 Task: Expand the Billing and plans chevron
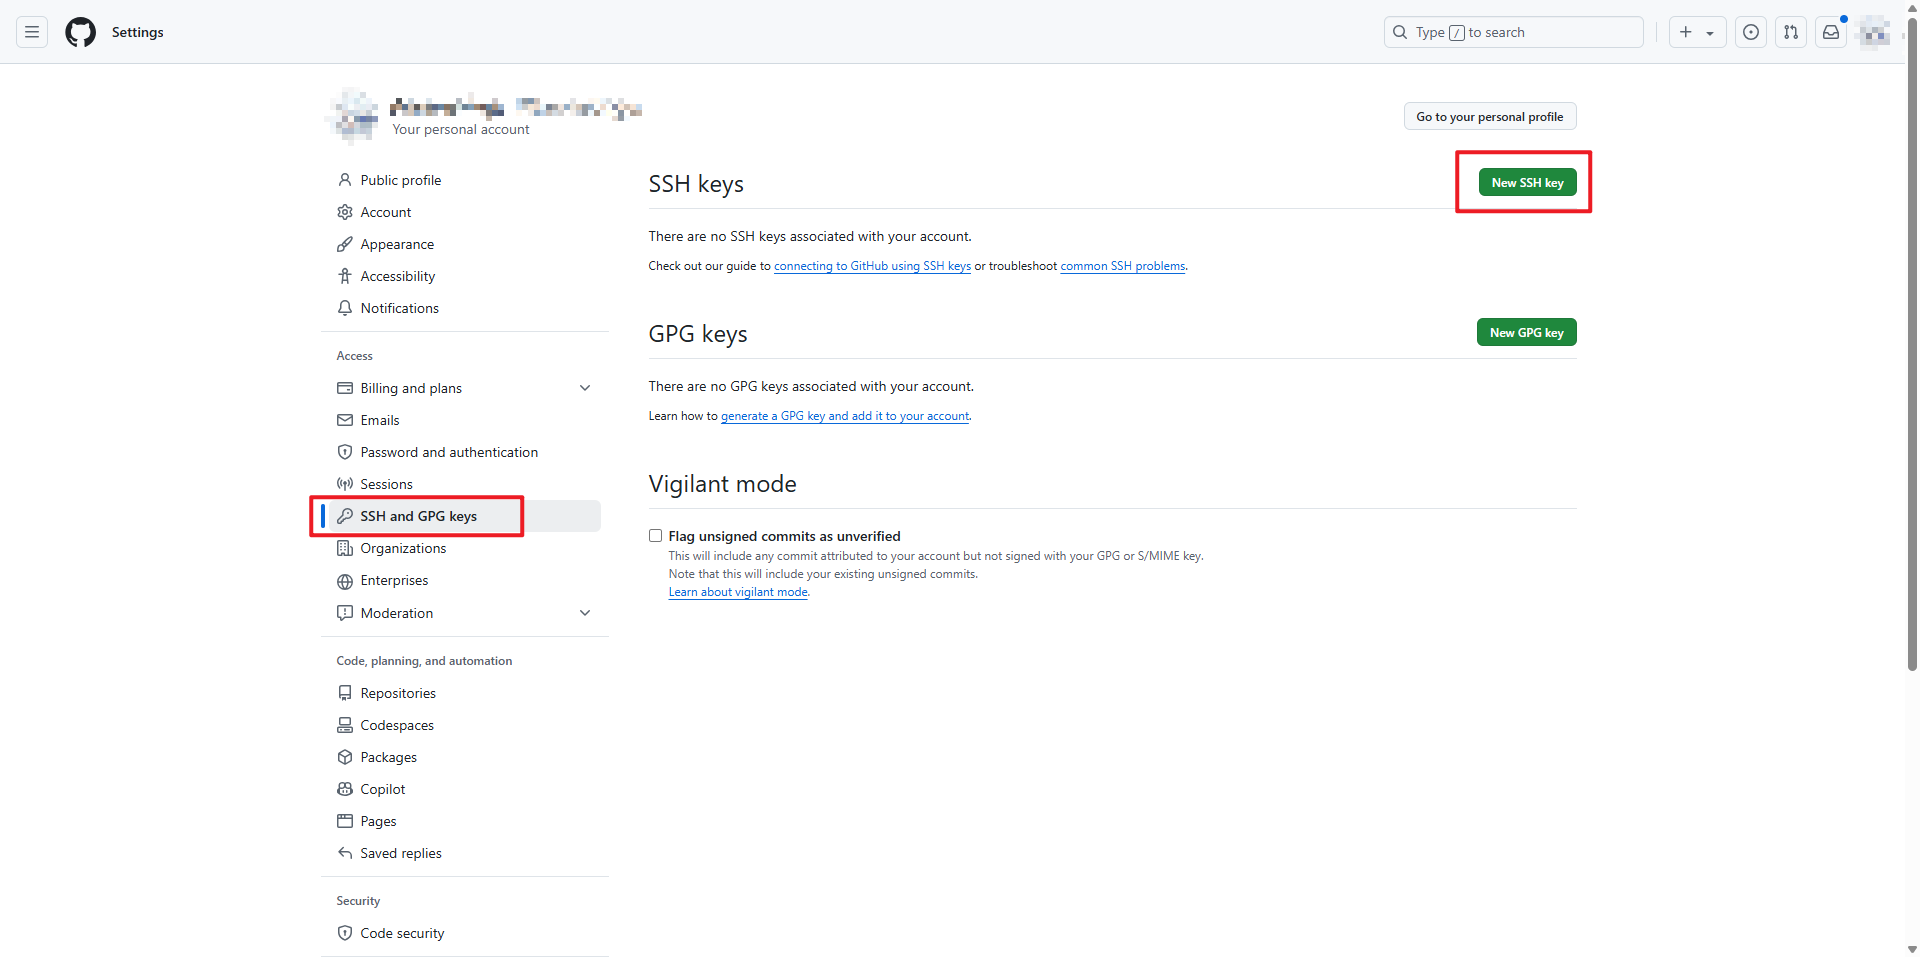coord(585,388)
